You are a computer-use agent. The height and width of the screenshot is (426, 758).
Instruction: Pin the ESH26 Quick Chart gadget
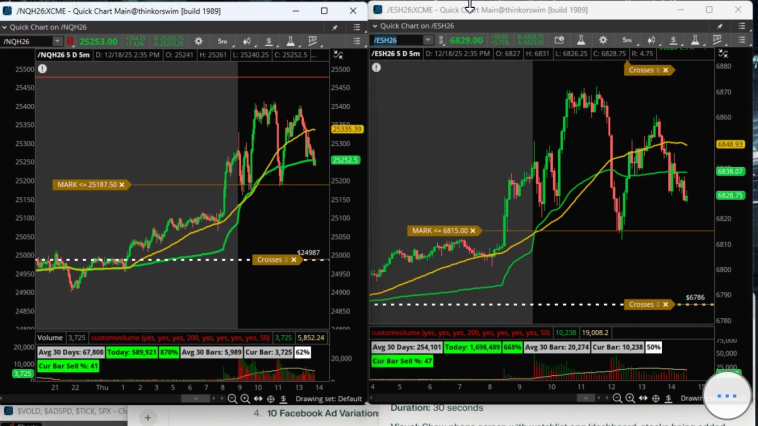[x=720, y=26]
